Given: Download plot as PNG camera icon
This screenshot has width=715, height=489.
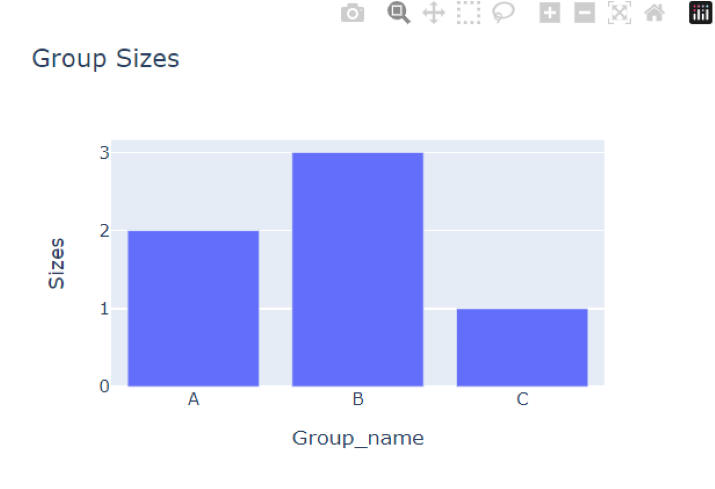Looking at the screenshot, I should pos(352,13).
